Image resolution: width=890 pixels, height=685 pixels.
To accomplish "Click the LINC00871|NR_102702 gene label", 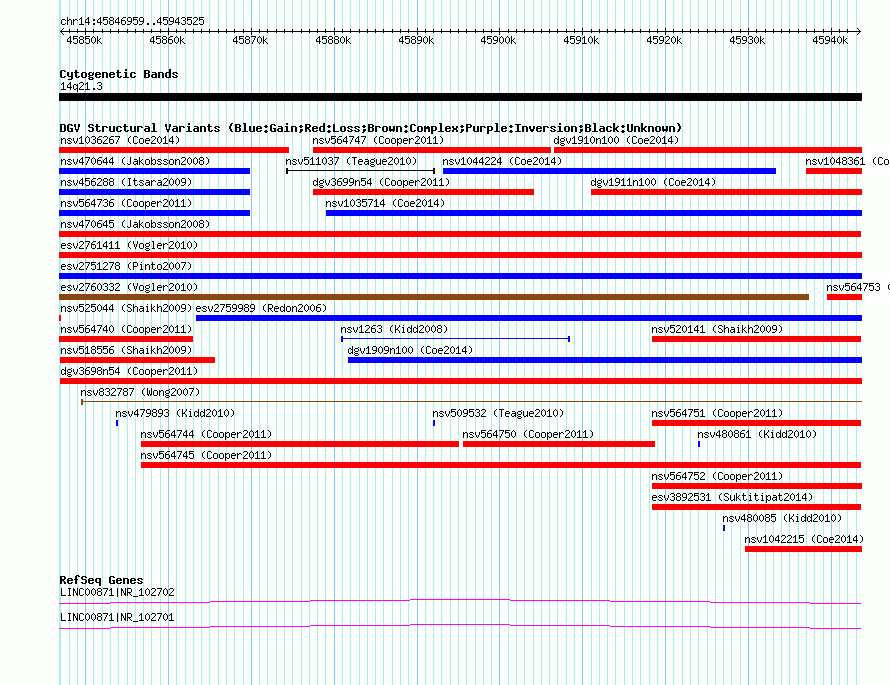I will [x=117, y=592].
